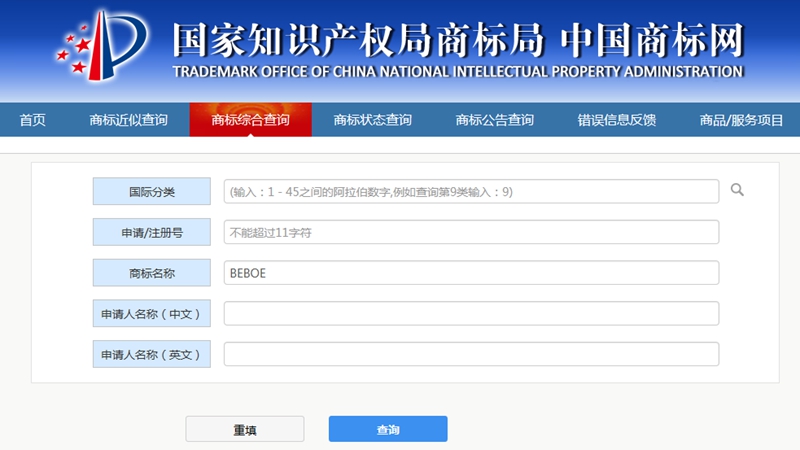Viewport: 800px width, 450px height.
Task: Focus the 申请/注册号 input field
Action: [x=471, y=232]
